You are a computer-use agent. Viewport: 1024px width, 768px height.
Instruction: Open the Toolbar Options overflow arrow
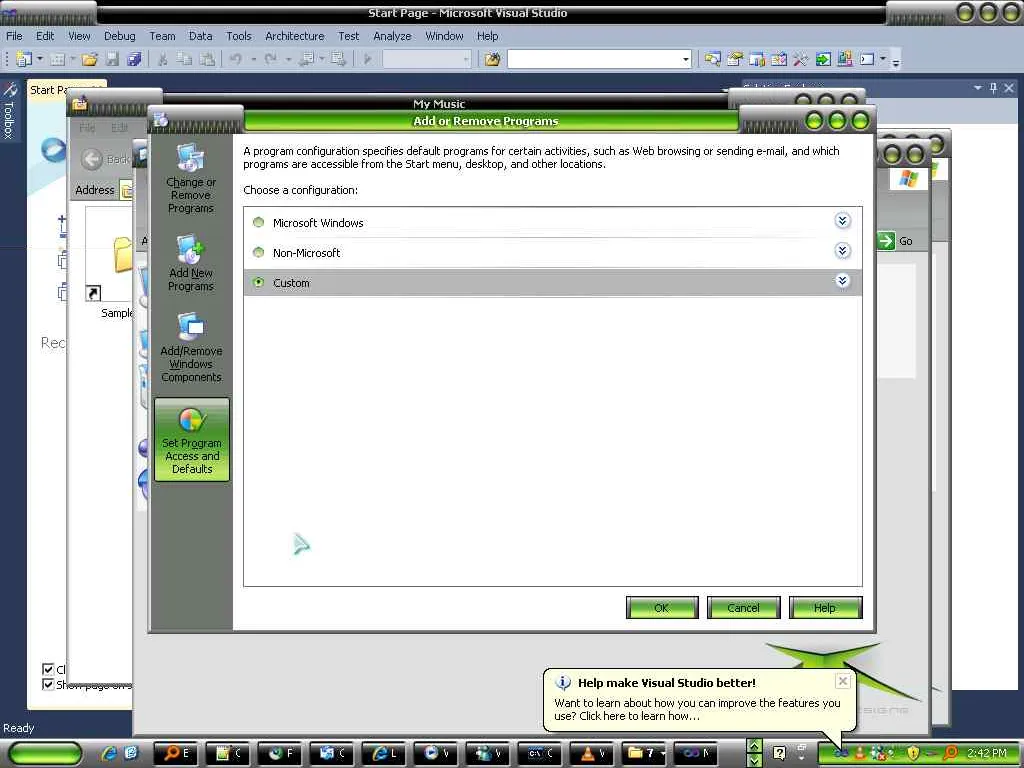896,61
